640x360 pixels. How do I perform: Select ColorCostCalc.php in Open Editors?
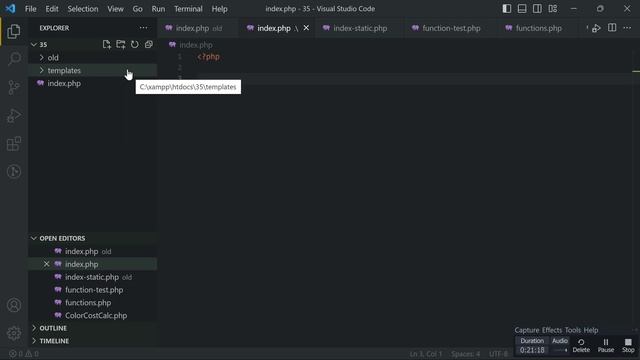coord(92,316)
